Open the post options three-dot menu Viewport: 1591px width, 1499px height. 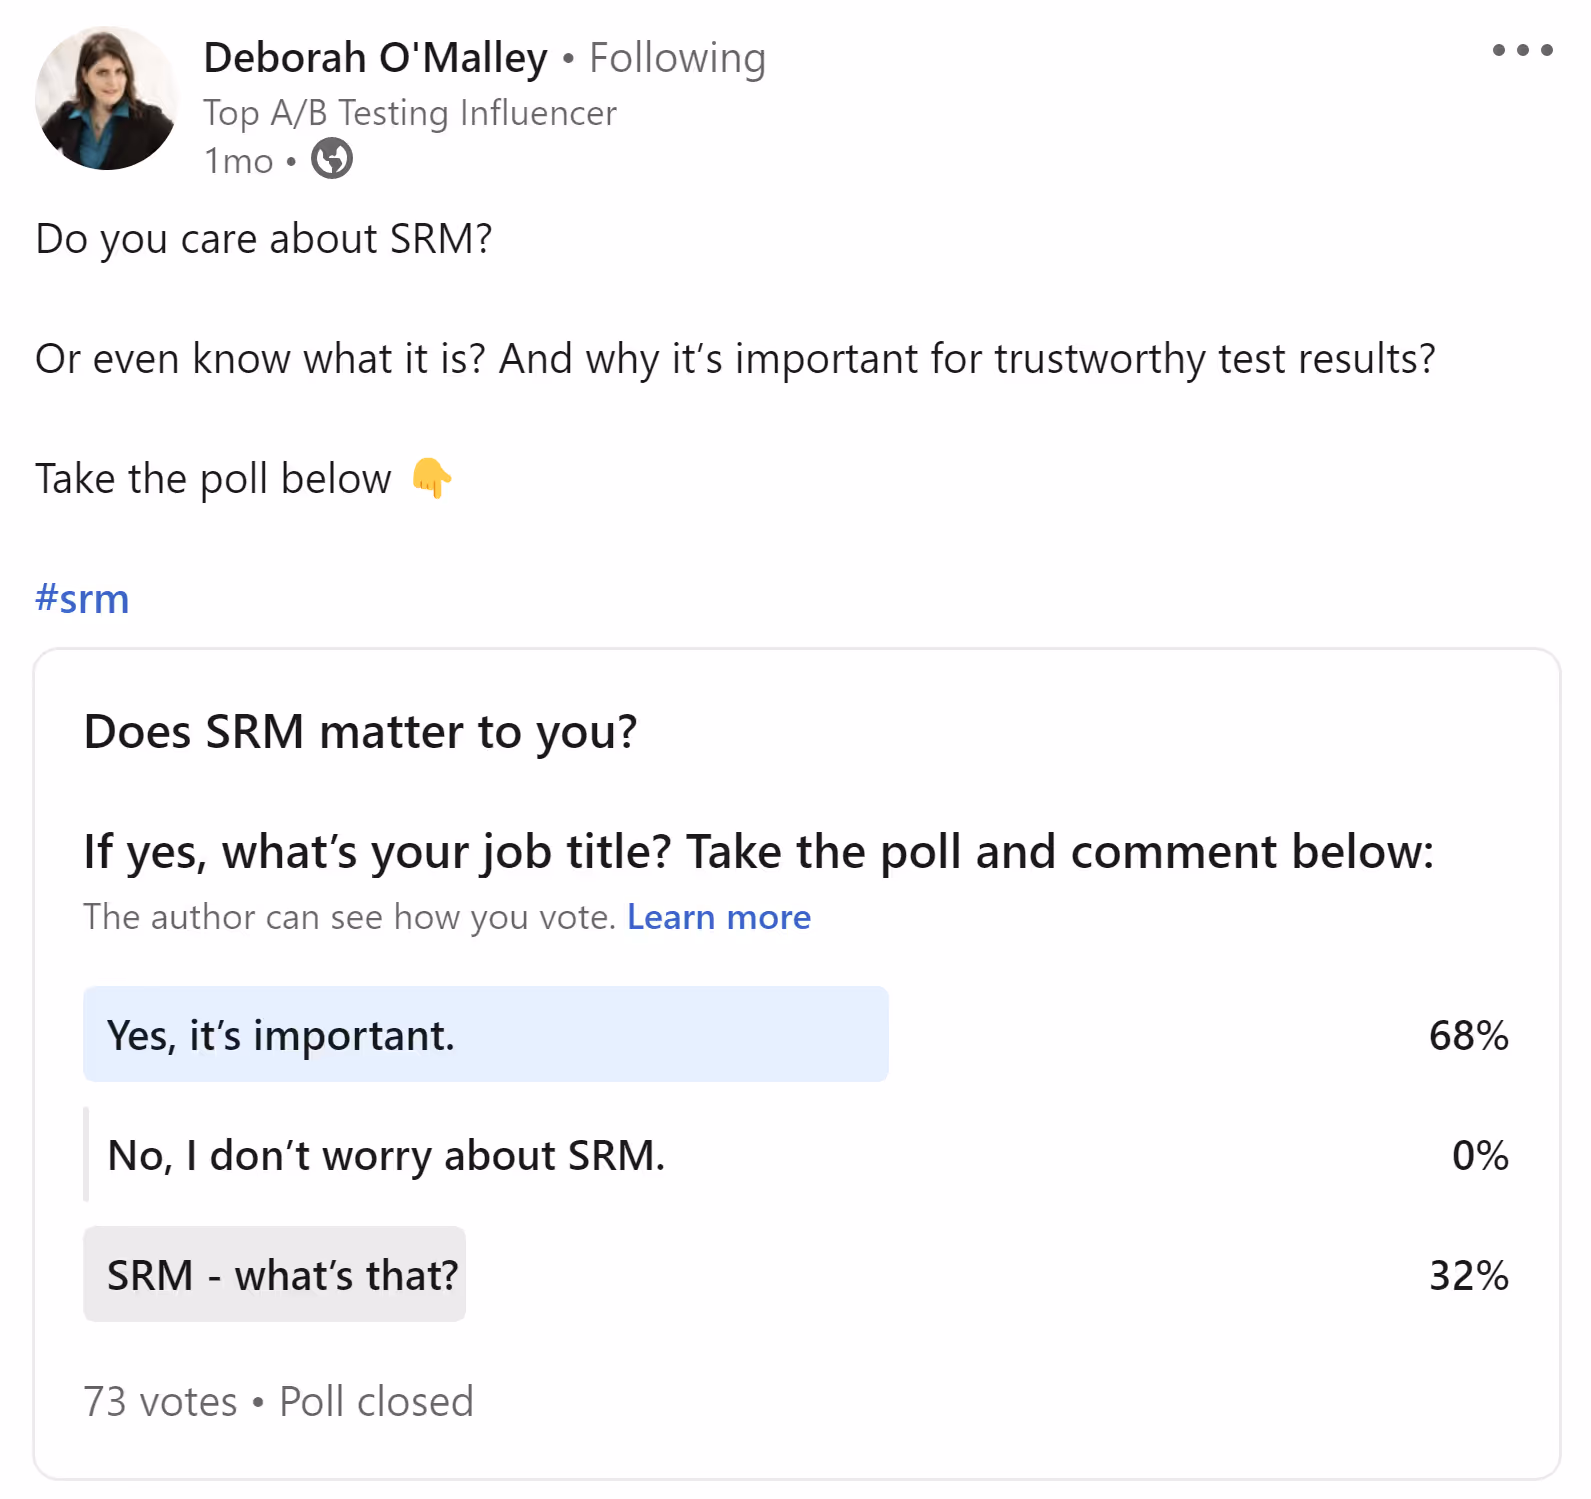coord(1520,48)
